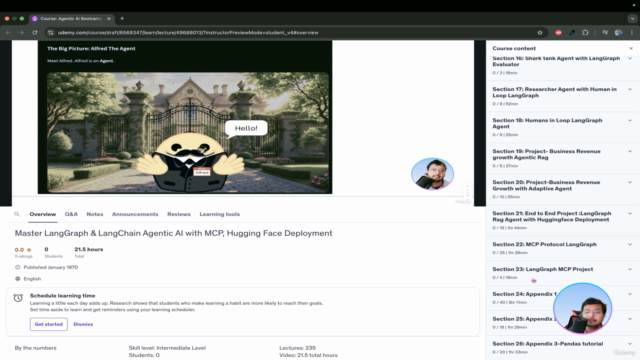Click the search magnifier beside Overview tab
The image size is (640, 360).
17,214
